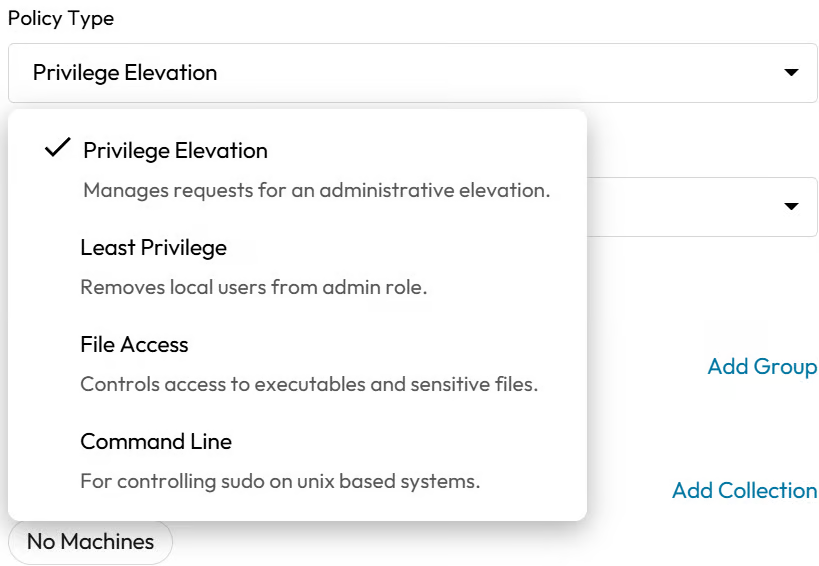Screen dimensions: 819x566
Task: Open the second dropdown below Policy Type
Action: 791,207
